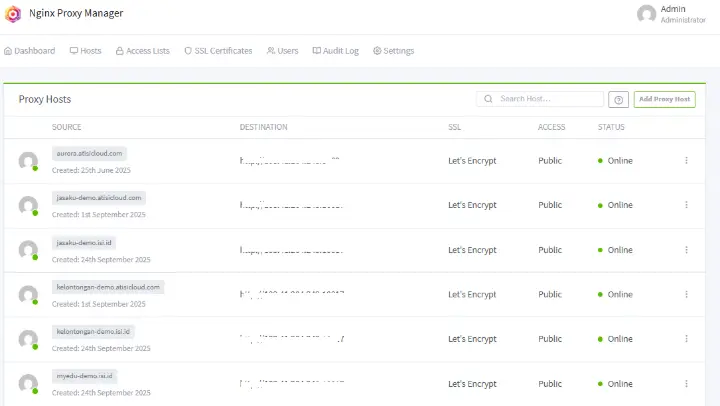Expand options menu for kelontongan-demo.atisicloud.com

686,295
